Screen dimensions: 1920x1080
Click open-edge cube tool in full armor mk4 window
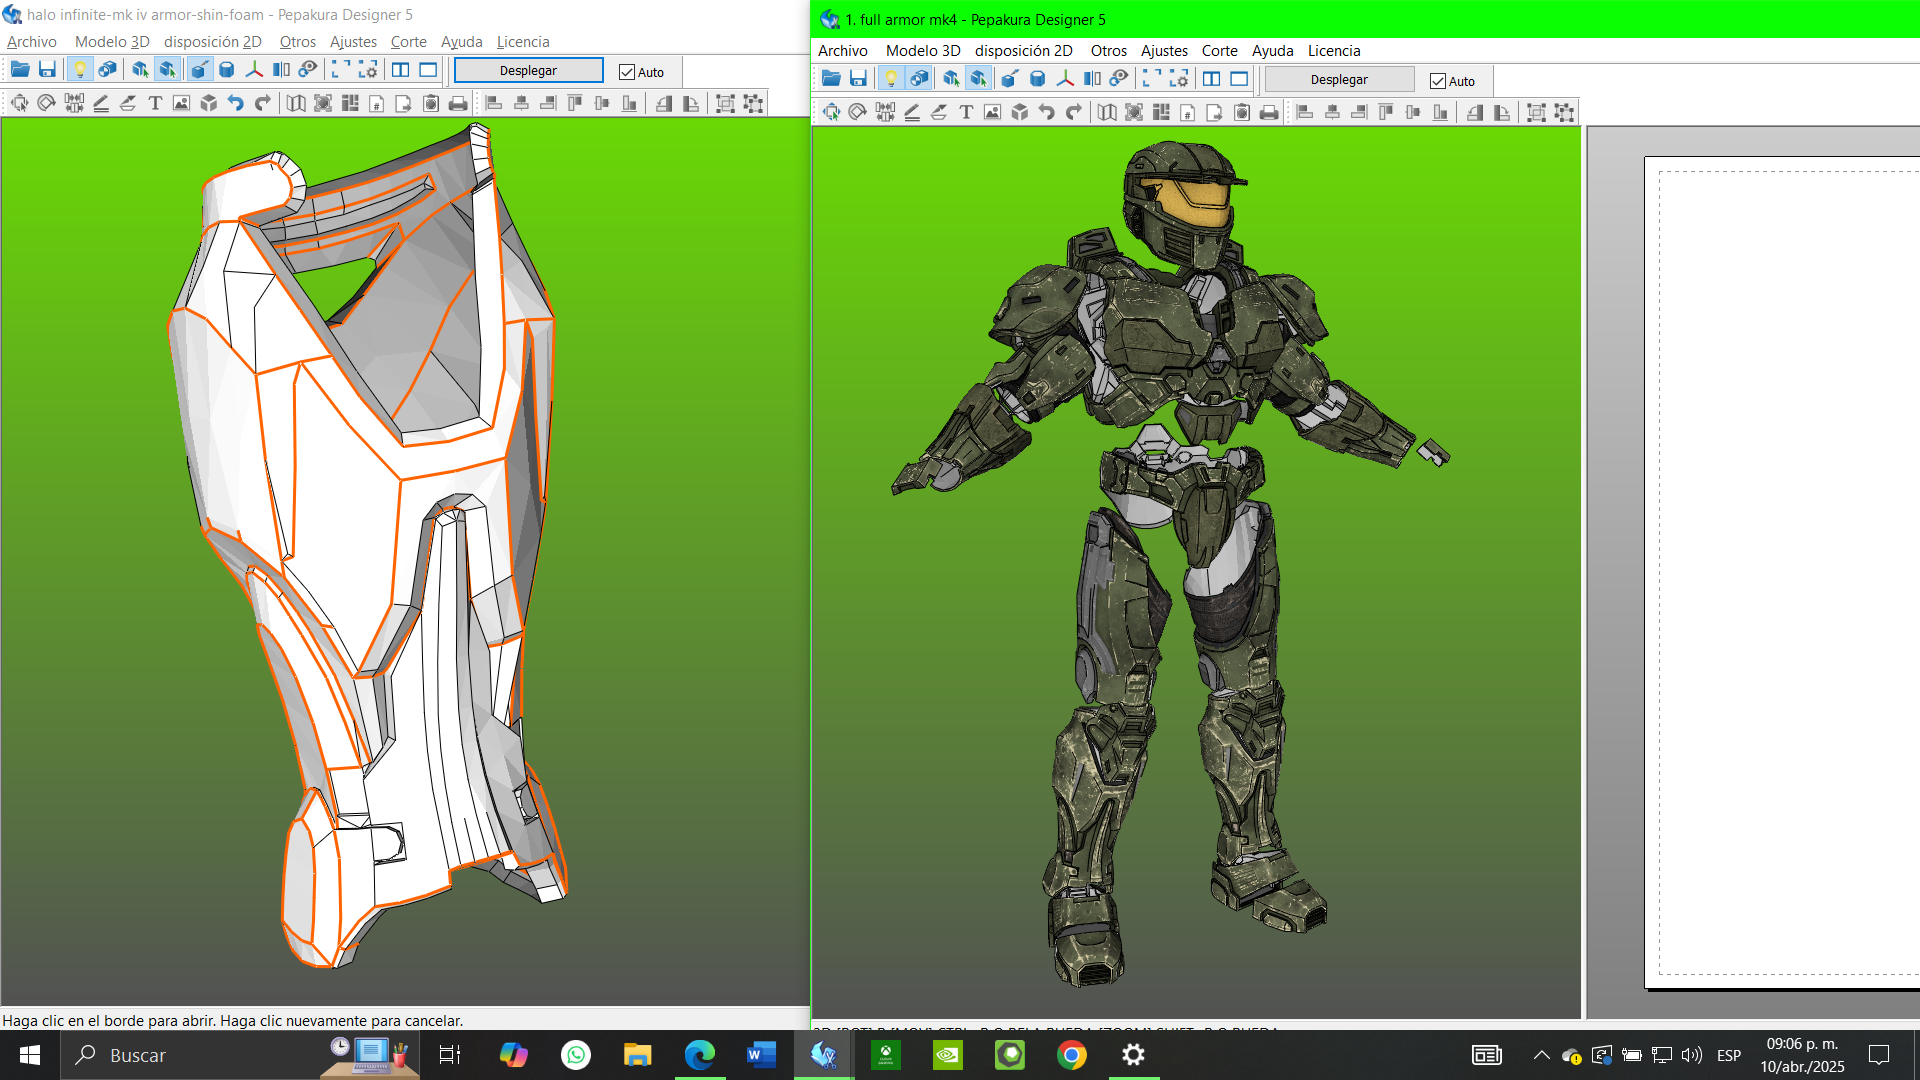point(1011,79)
